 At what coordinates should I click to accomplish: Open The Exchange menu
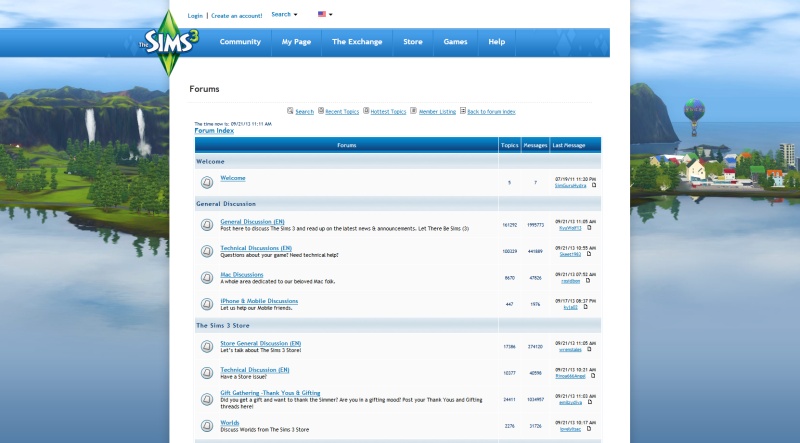click(357, 42)
